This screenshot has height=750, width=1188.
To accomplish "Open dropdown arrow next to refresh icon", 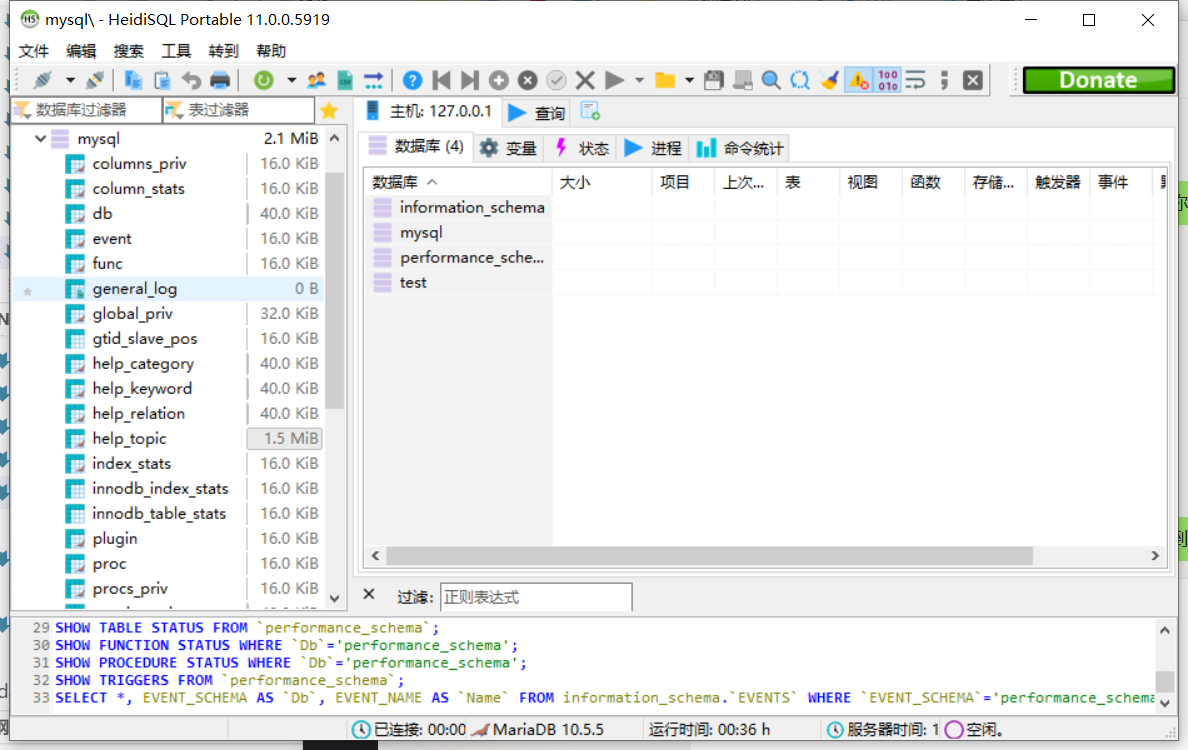I will click(x=291, y=80).
